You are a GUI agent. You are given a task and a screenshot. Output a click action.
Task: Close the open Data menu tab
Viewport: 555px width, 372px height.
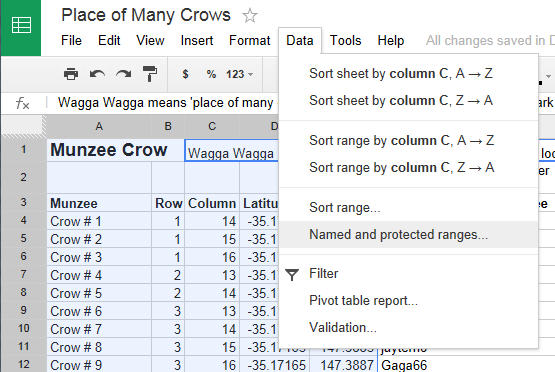point(300,40)
